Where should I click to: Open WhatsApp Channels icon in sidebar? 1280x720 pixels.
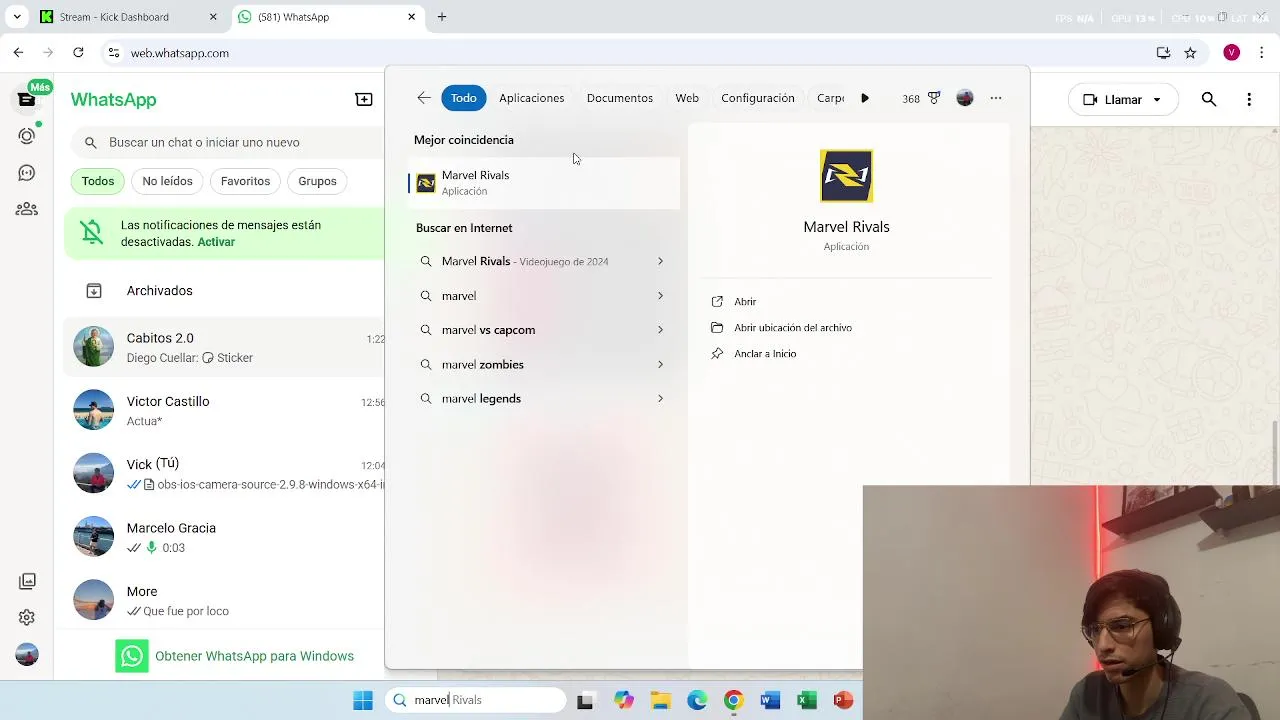coord(27,173)
